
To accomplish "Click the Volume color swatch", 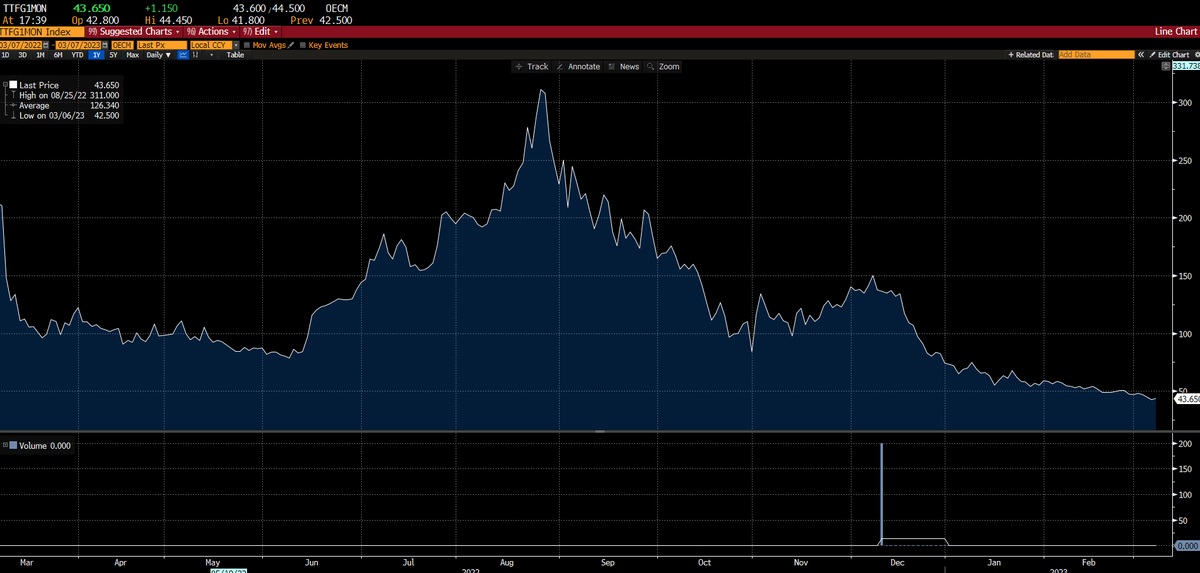I will [x=13, y=446].
